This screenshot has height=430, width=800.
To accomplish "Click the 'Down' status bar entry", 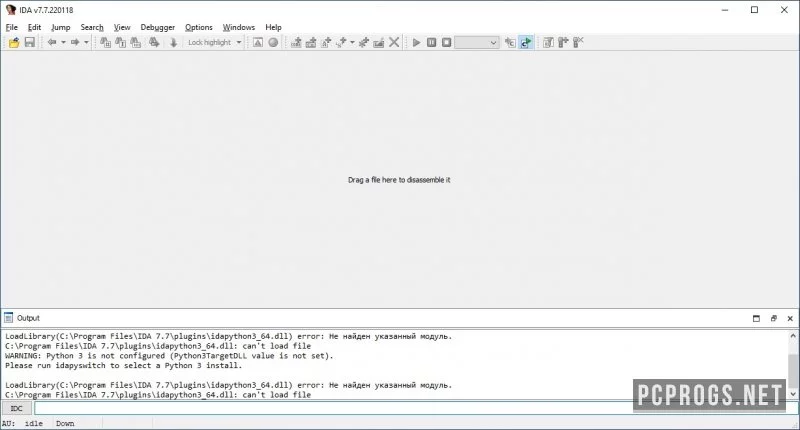I will 65,423.
